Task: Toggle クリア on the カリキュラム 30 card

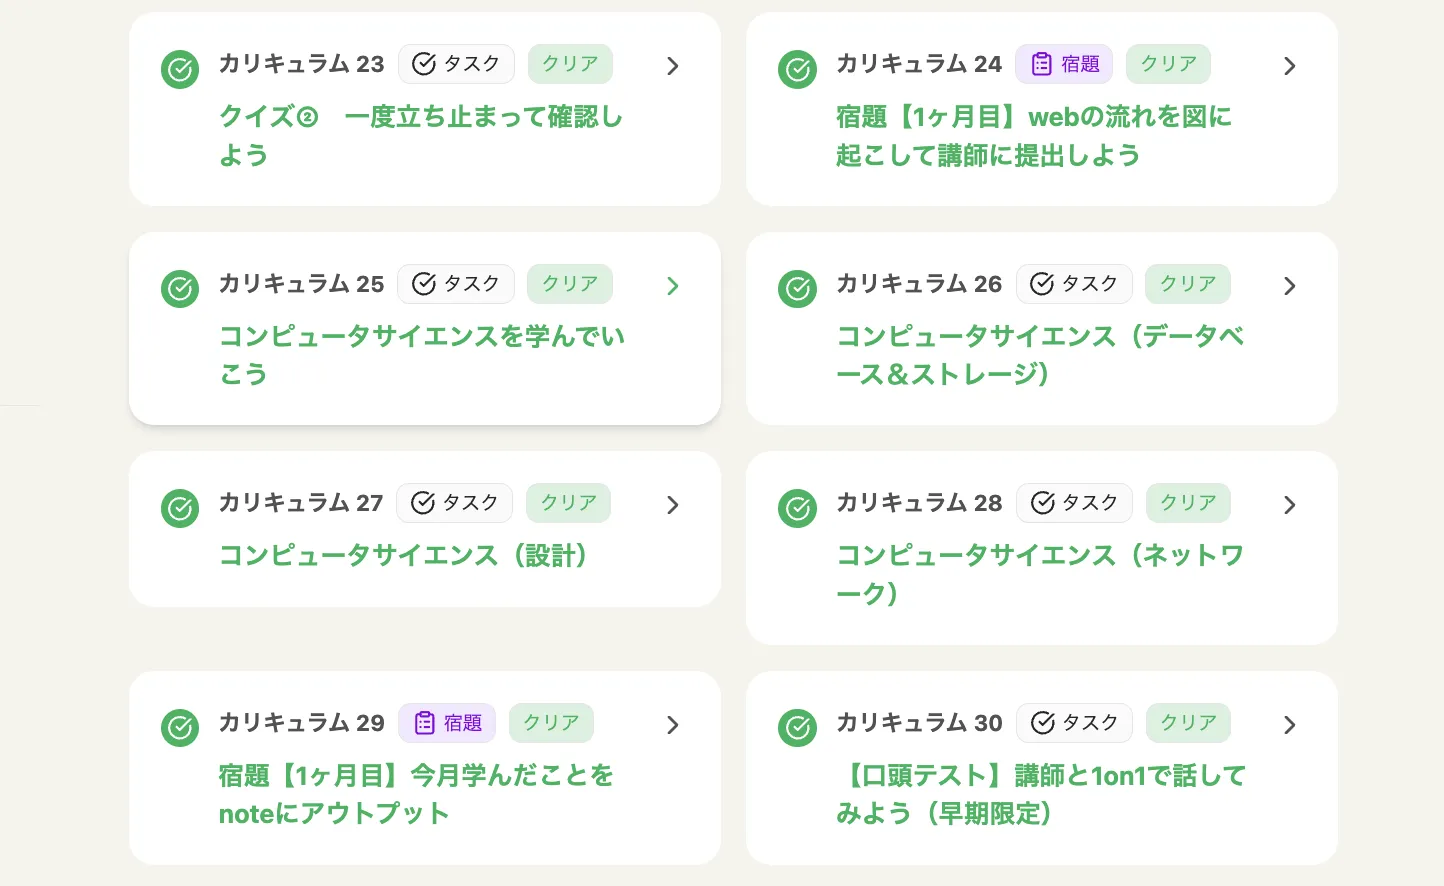Action: click(x=1188, y=722)
